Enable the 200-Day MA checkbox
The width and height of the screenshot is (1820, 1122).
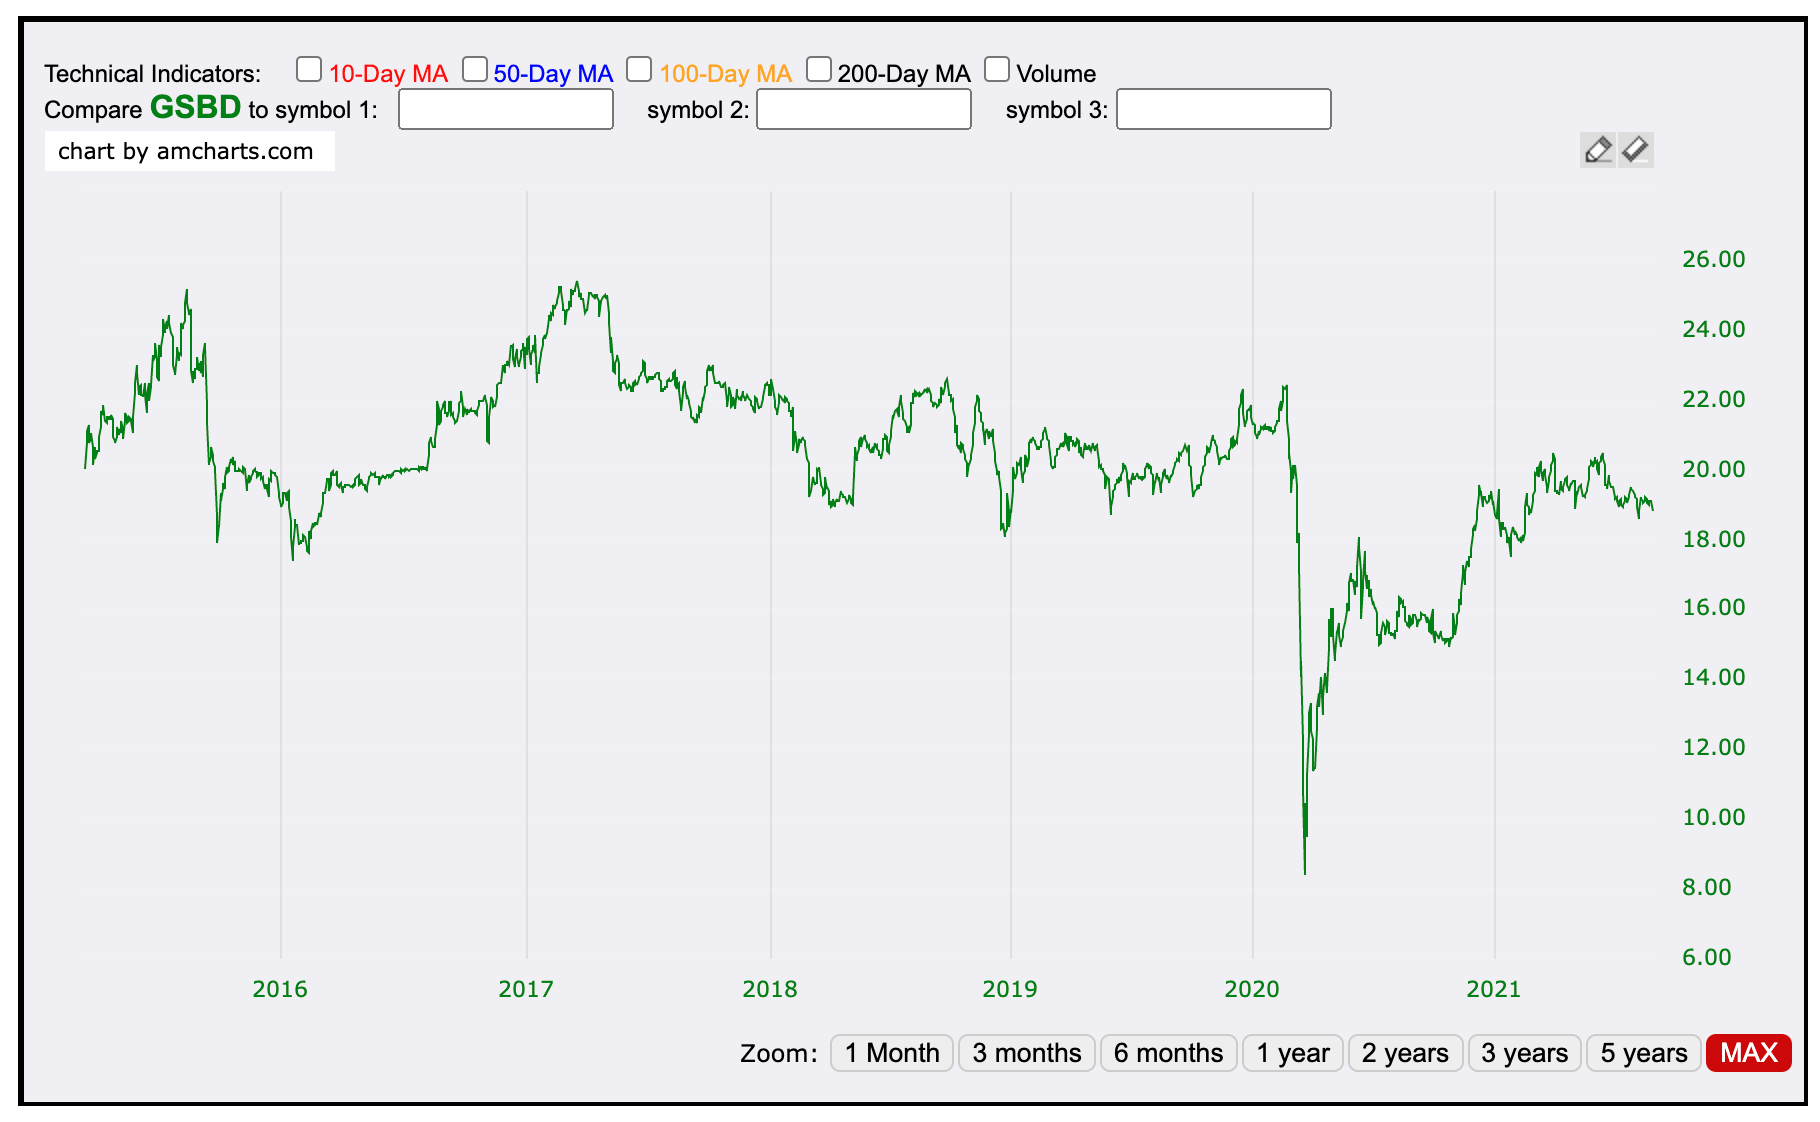pos(819,69)
